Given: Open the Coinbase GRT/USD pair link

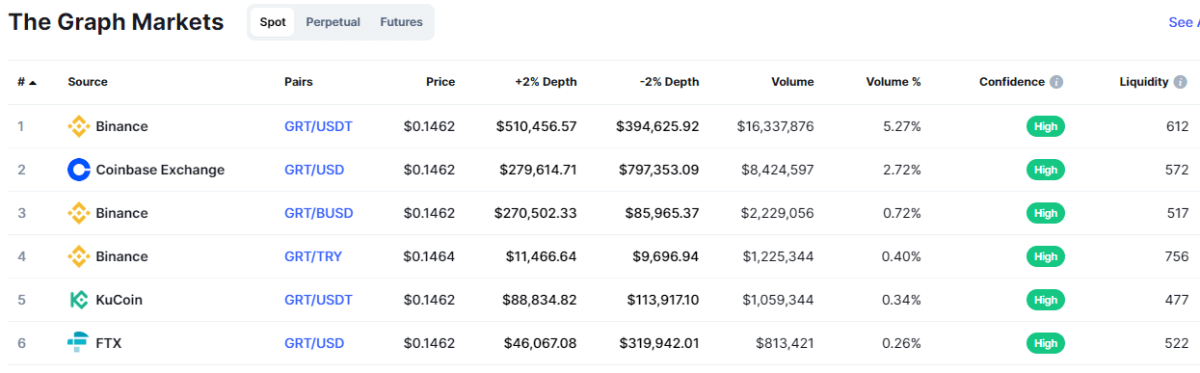Looking at the screenshot, I should coord(314,170).
